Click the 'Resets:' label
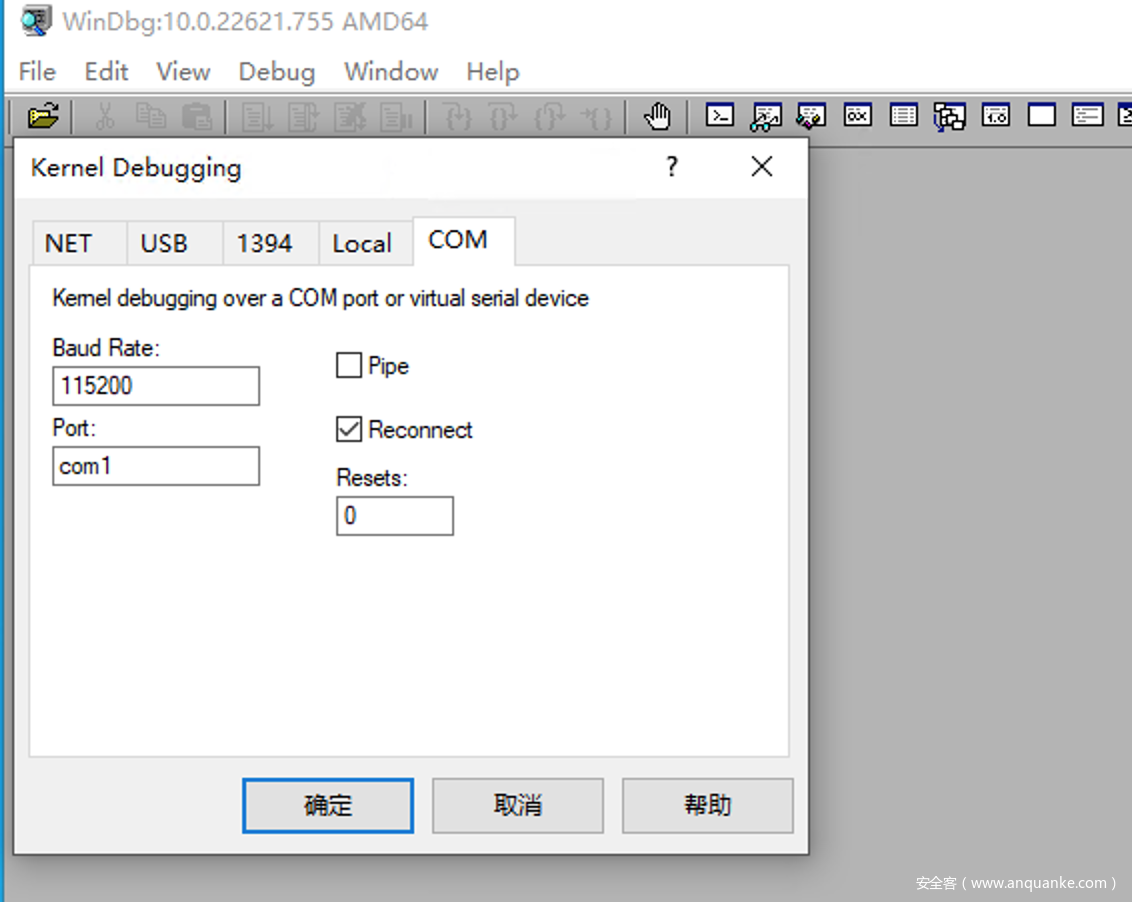The height and width of the screenshot is (902, 1132). [372, 478]
